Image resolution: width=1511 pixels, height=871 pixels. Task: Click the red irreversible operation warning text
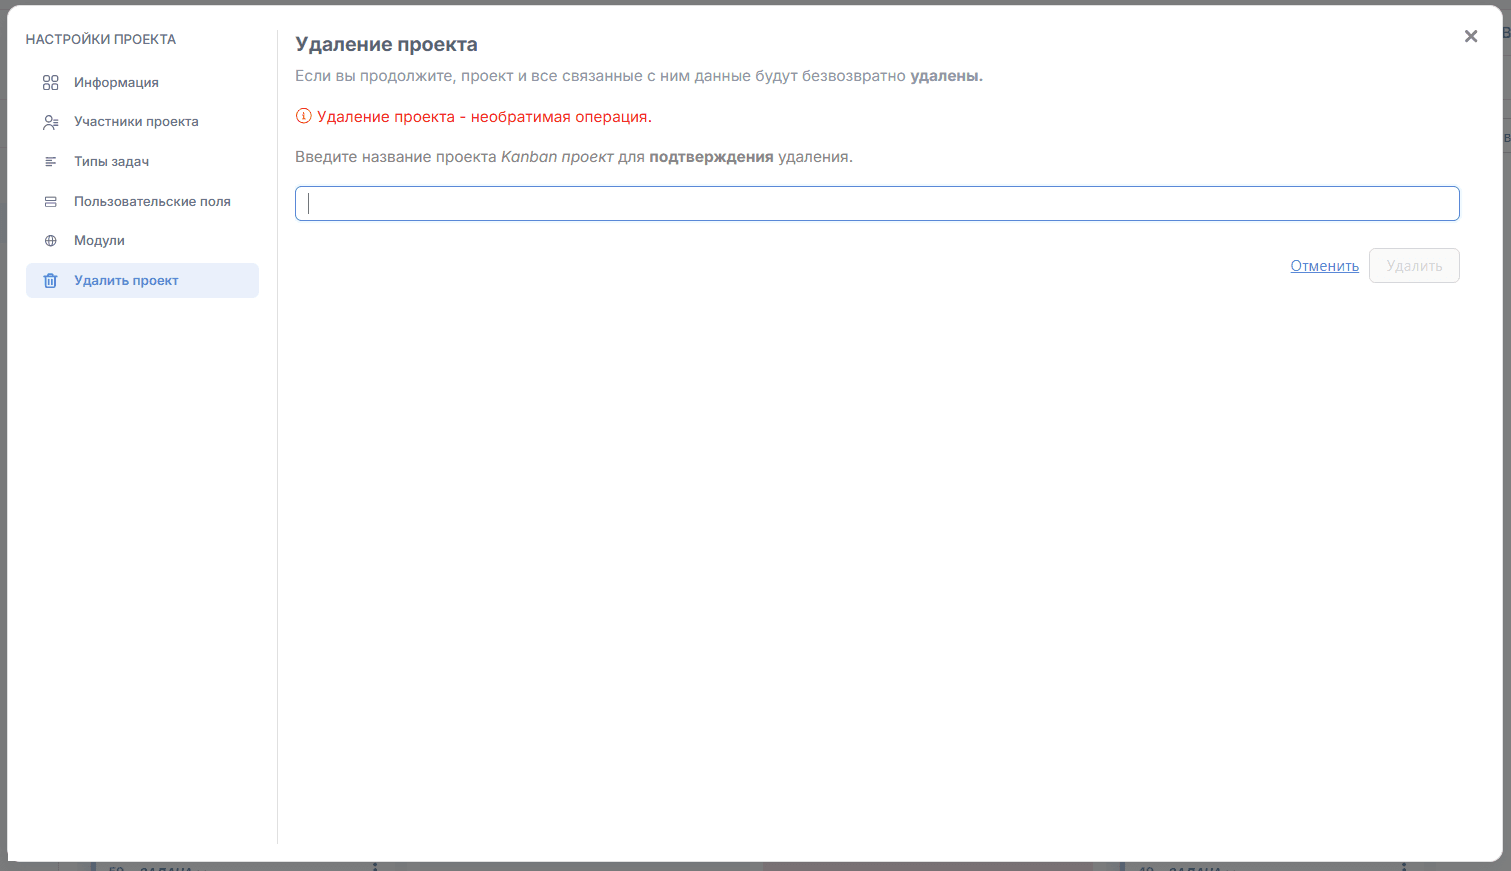pos(484,117)
